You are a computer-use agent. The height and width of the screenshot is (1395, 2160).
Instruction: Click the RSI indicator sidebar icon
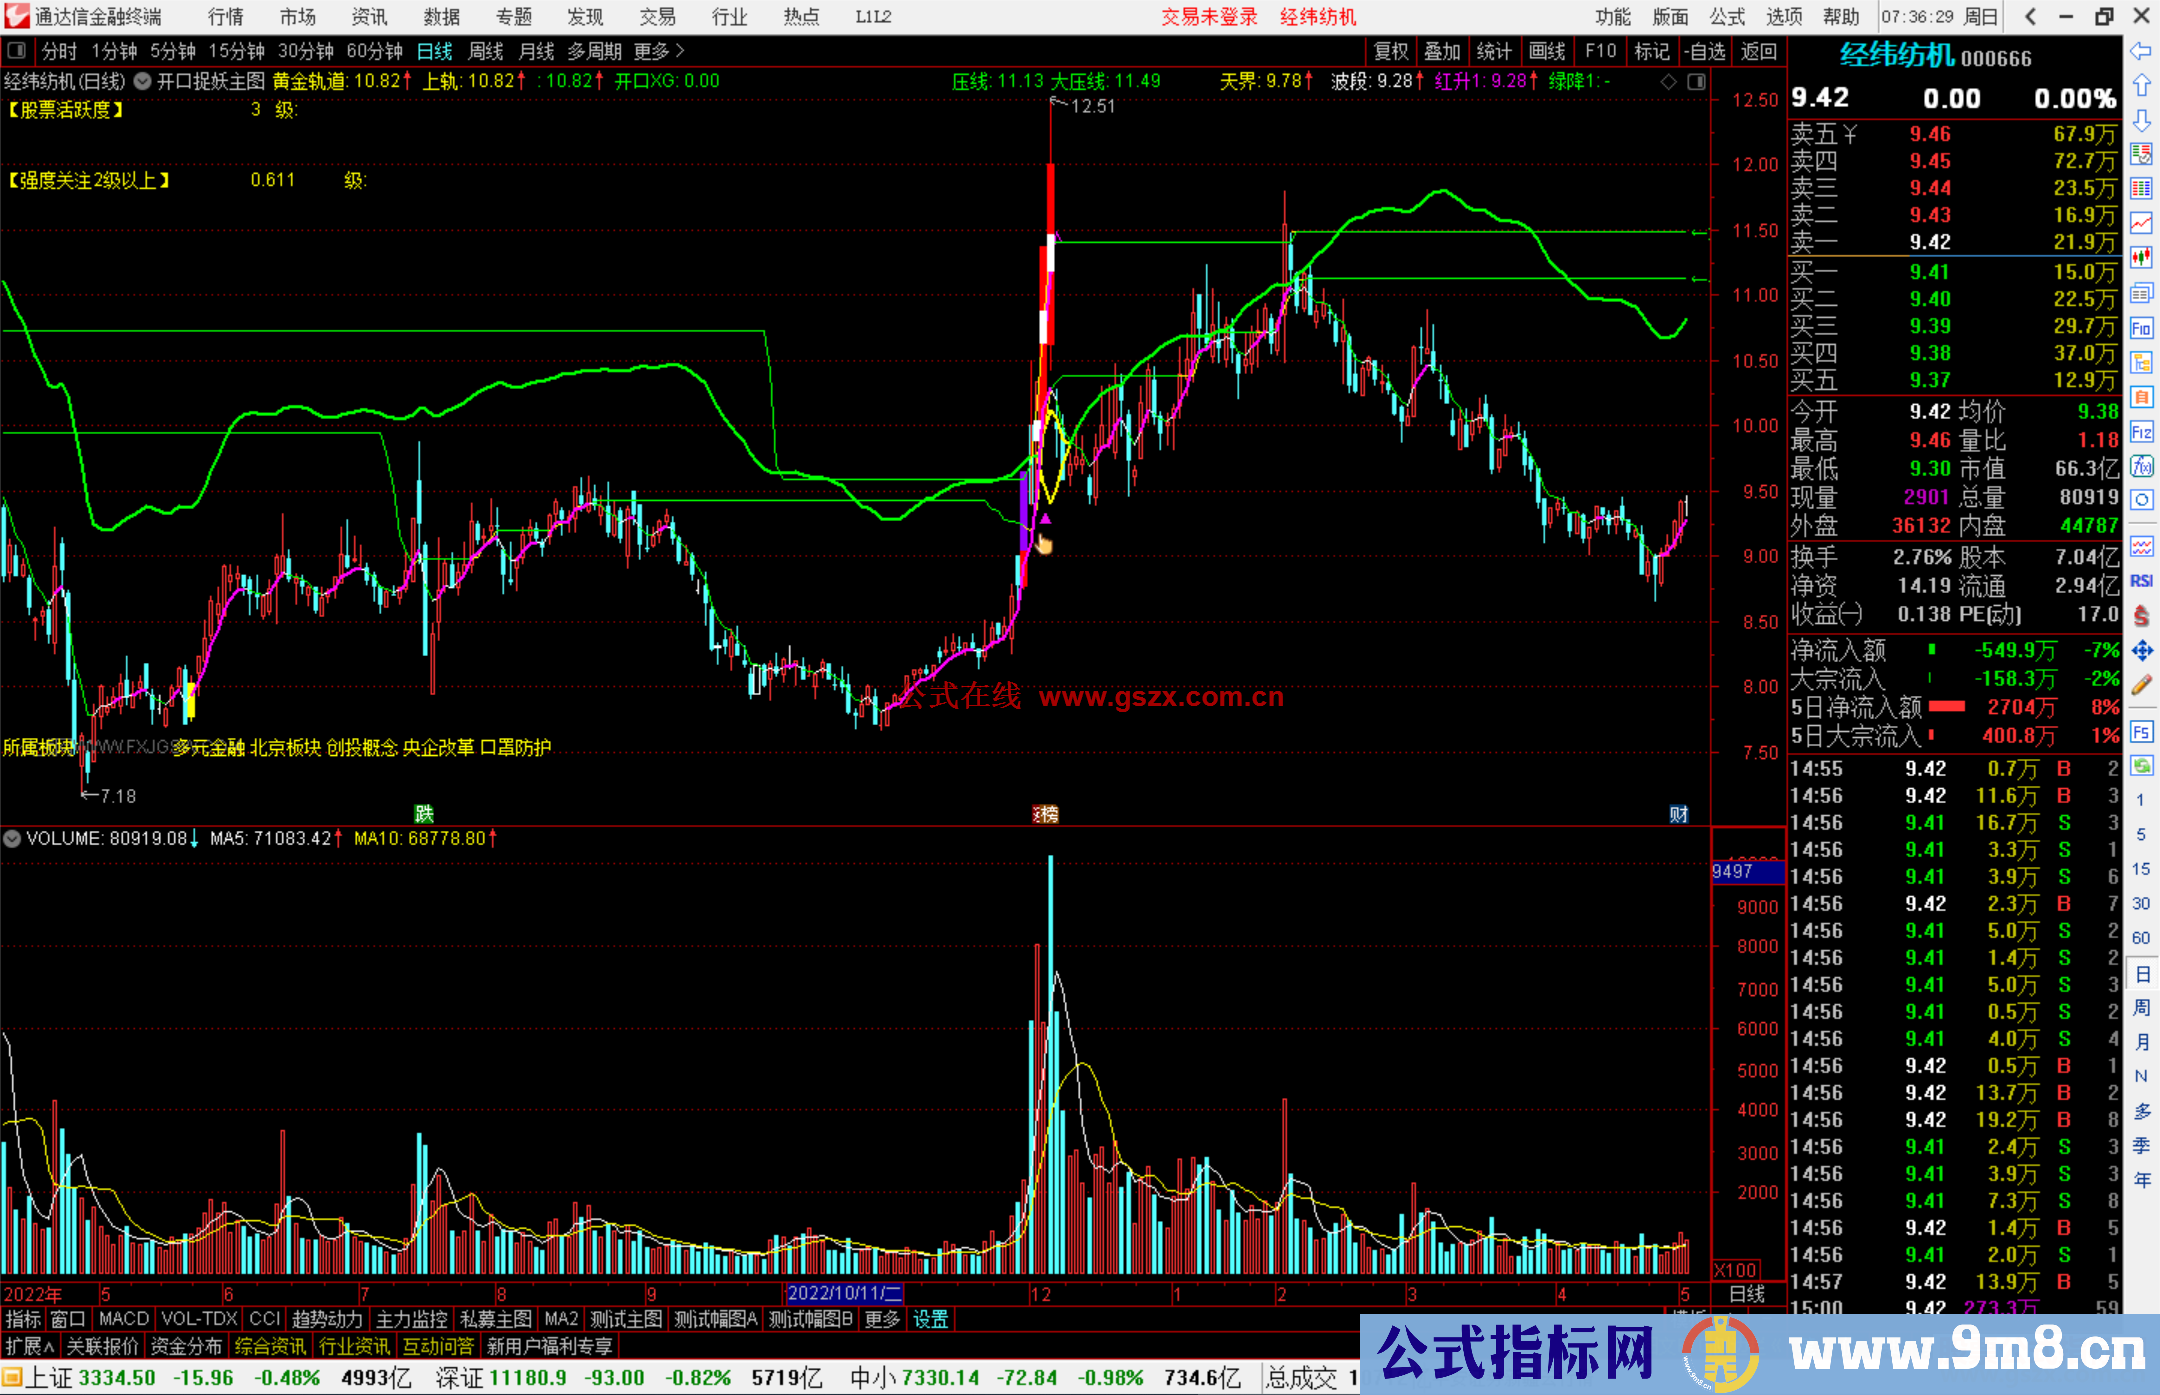2141,581
